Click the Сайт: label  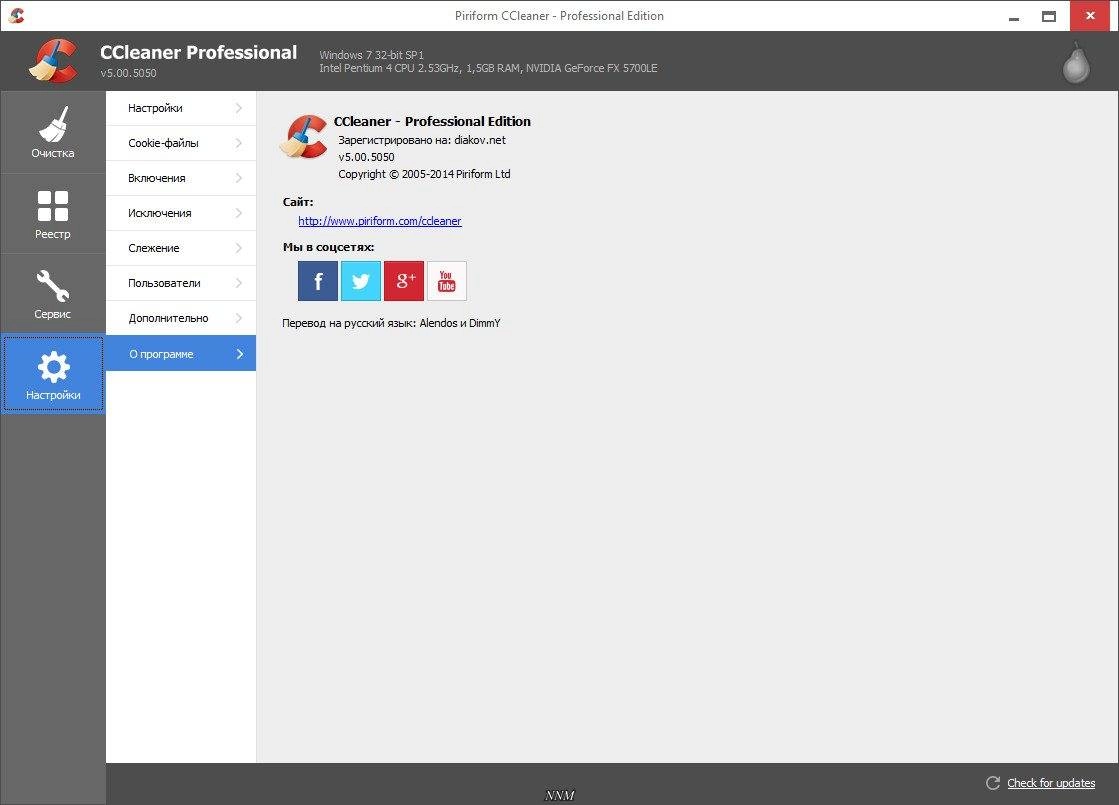298,202
